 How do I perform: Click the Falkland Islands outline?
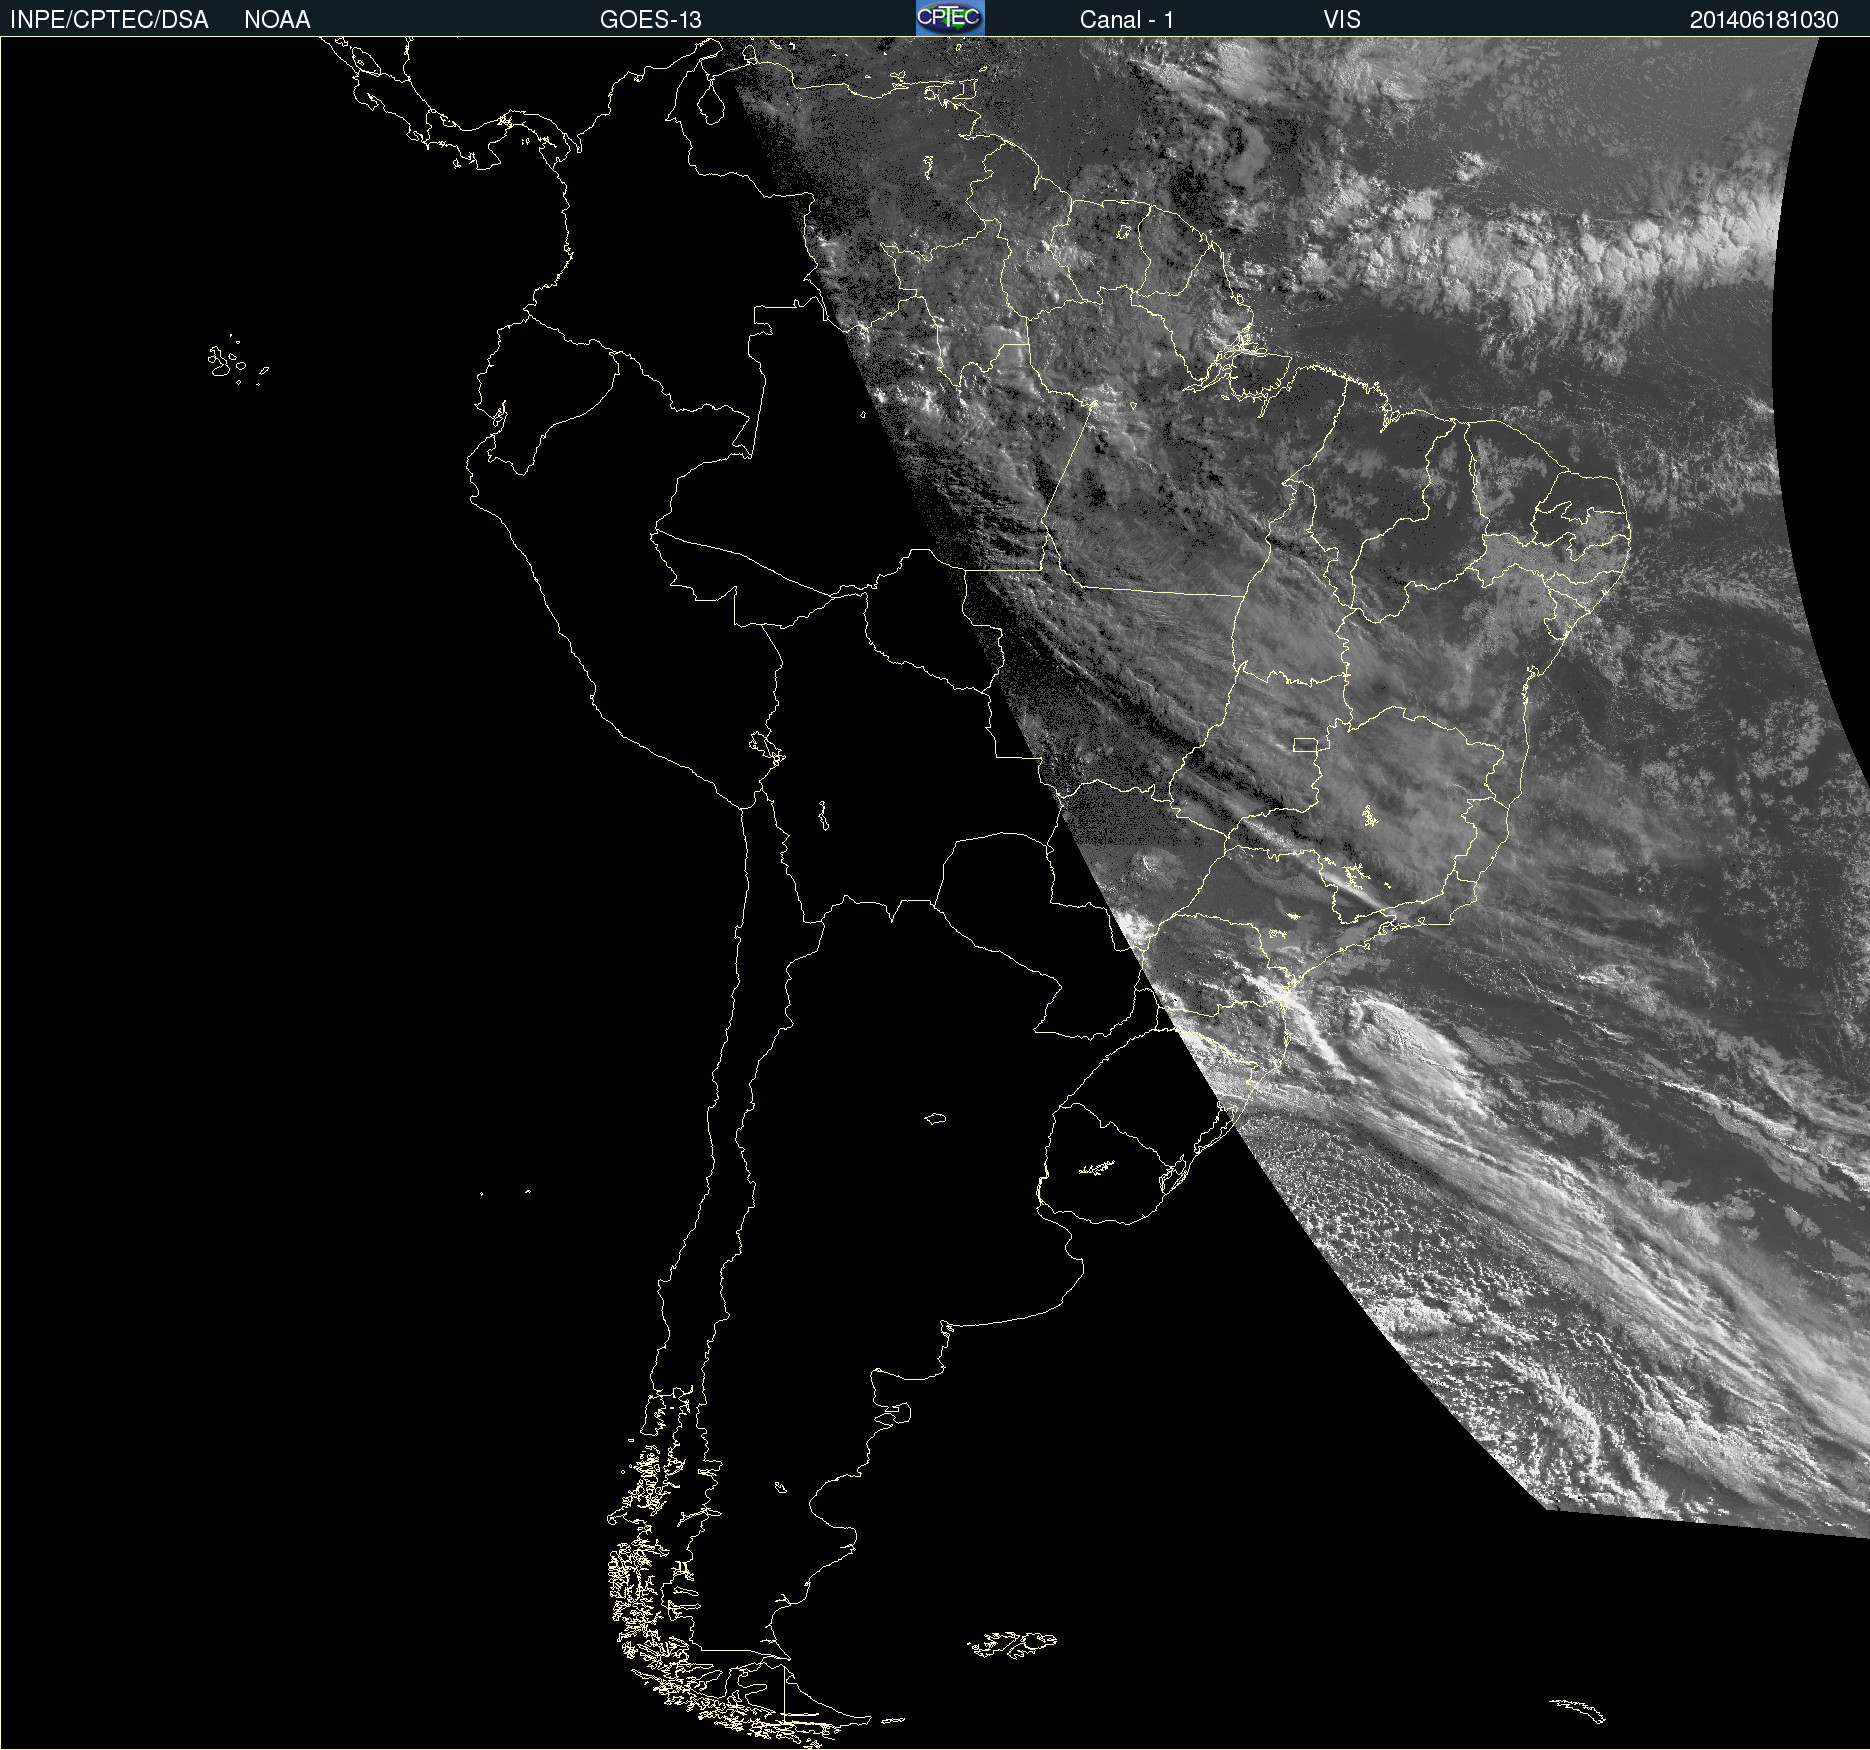point(1012,1644)
